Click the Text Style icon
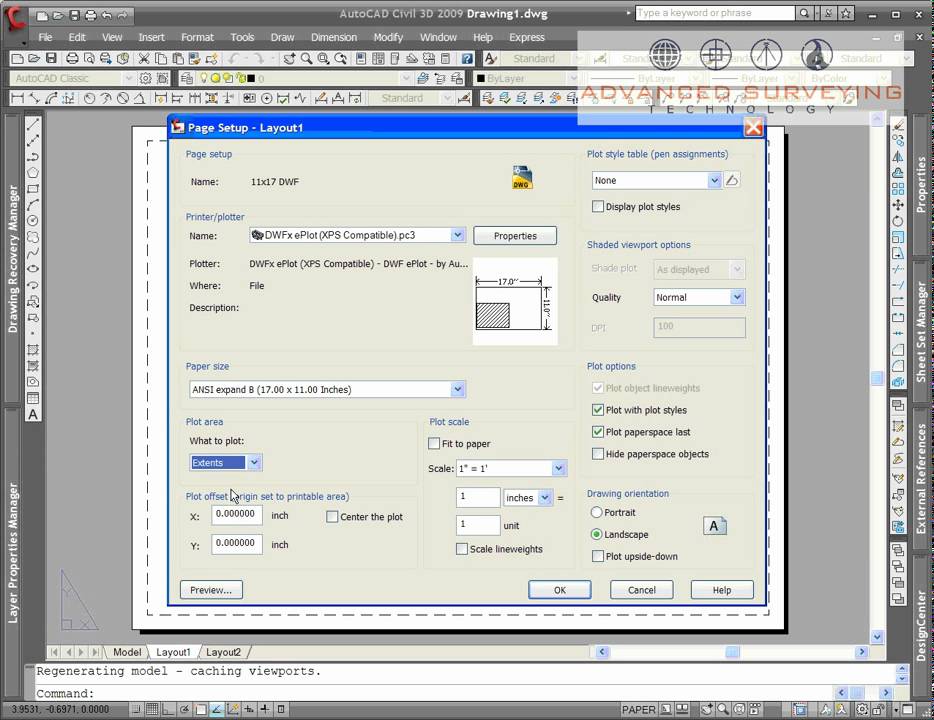 coord(491,58)
